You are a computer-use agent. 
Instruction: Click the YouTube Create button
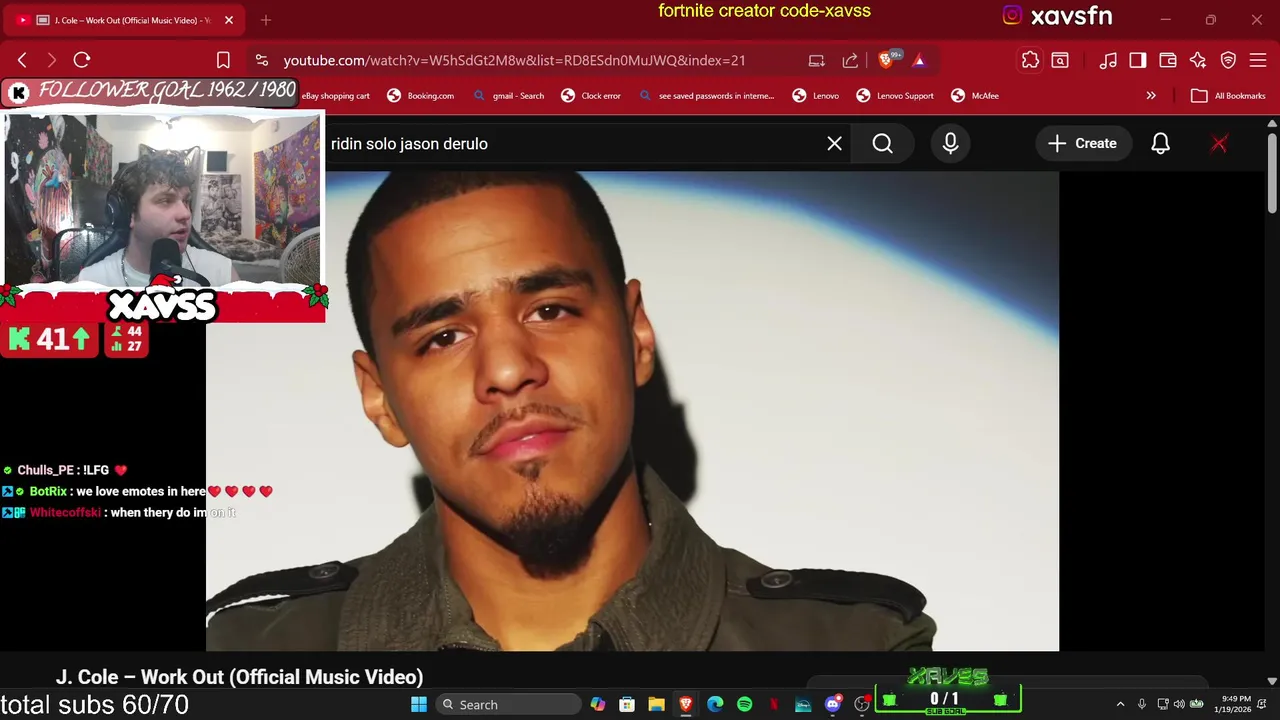1082,144
